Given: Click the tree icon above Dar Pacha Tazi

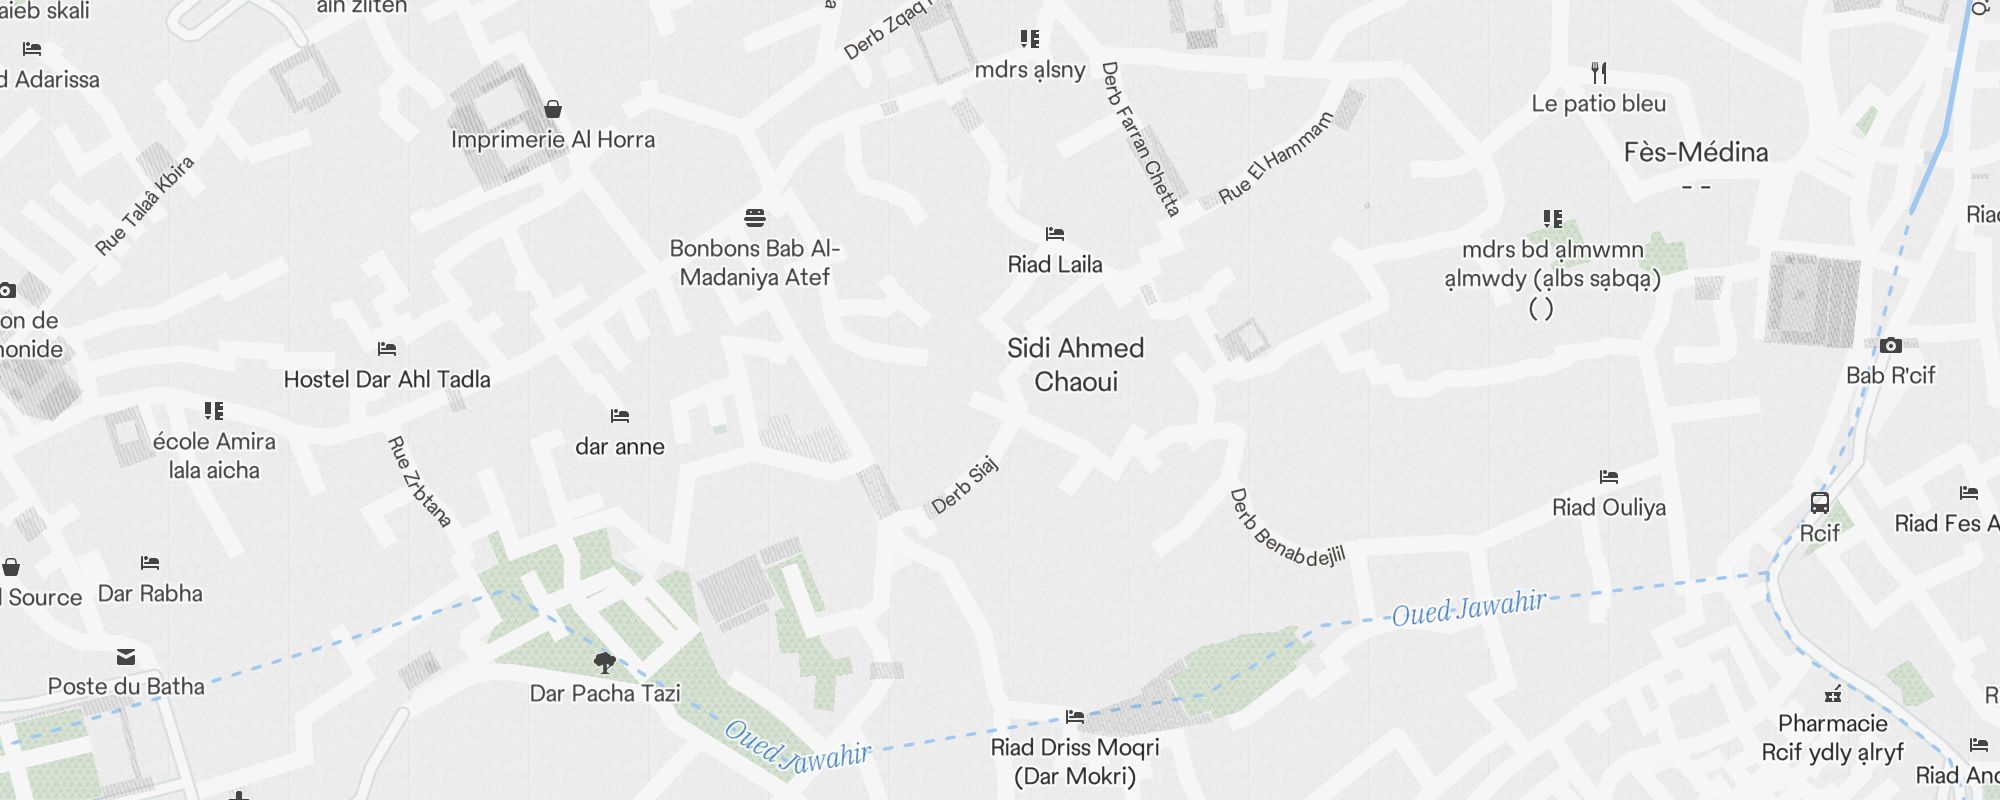Looking at the screenshot, I should [604, 662].
